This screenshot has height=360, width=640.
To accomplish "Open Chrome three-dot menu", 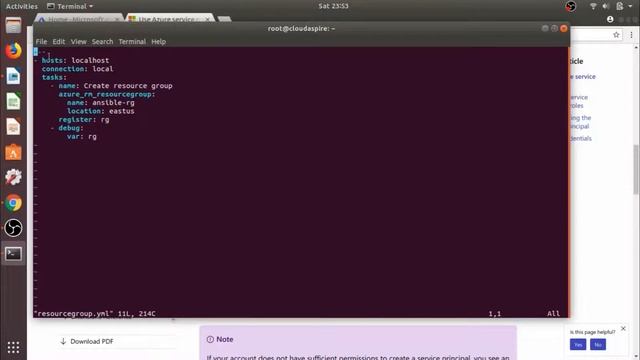I will [x=631, y=35].
